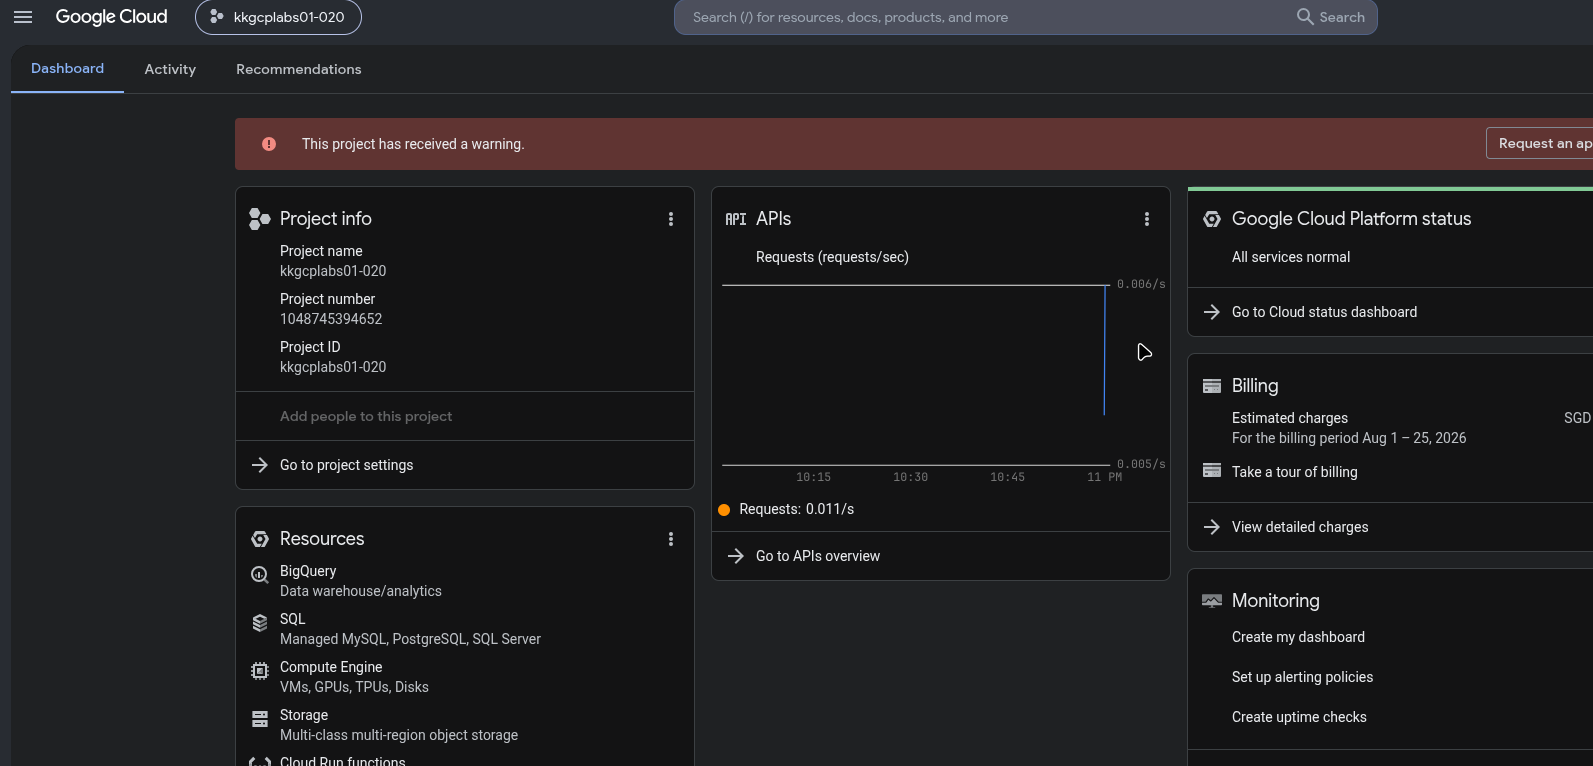This screenshot has height=766, width=1593.
Task: Click the API requests chart spike line
Action: click(1105, 349)
